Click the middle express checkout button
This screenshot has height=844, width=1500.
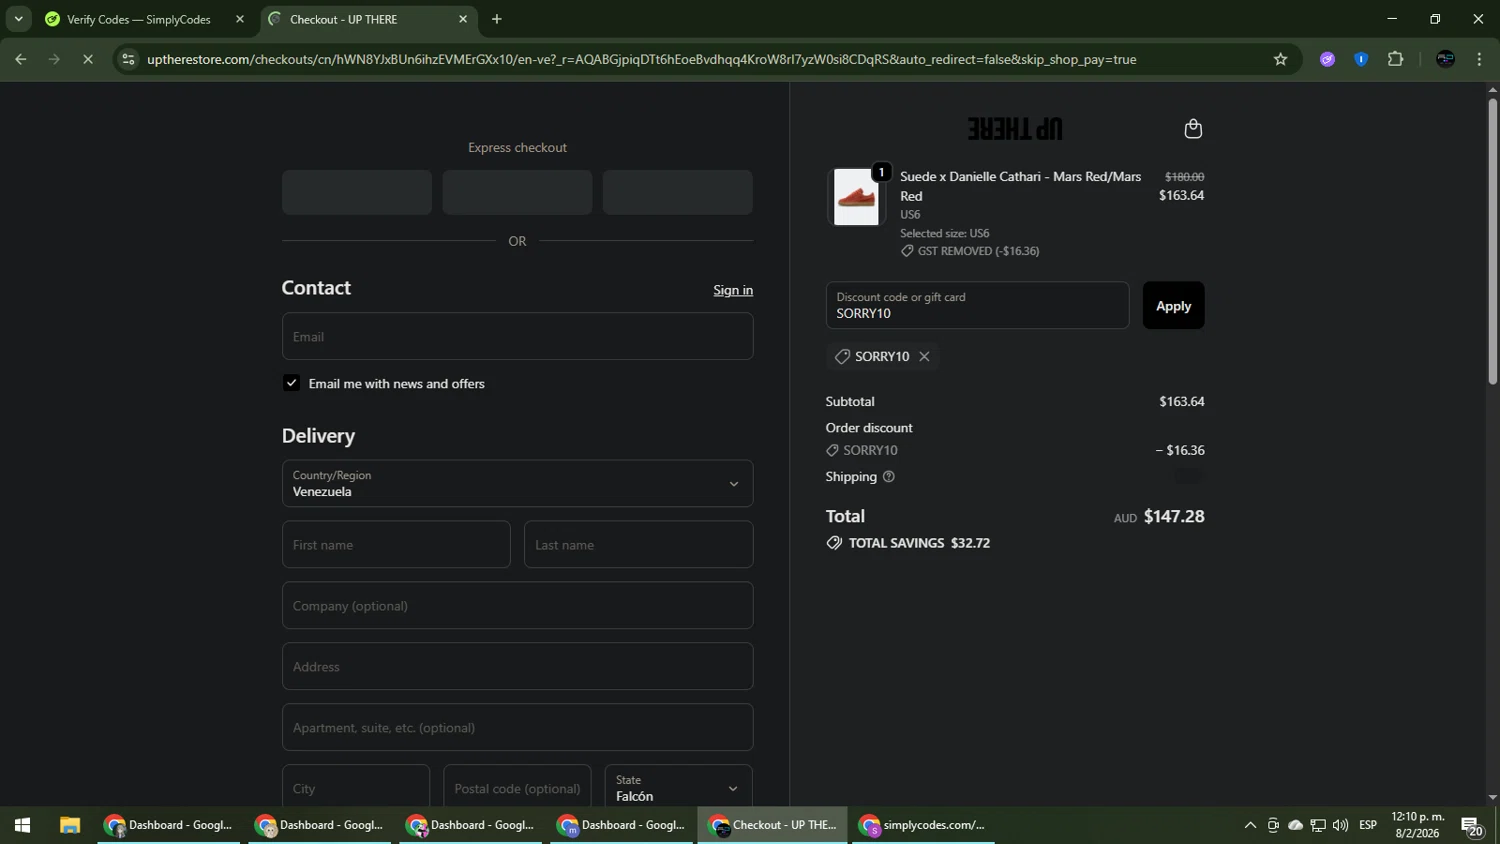pos(517,192)
